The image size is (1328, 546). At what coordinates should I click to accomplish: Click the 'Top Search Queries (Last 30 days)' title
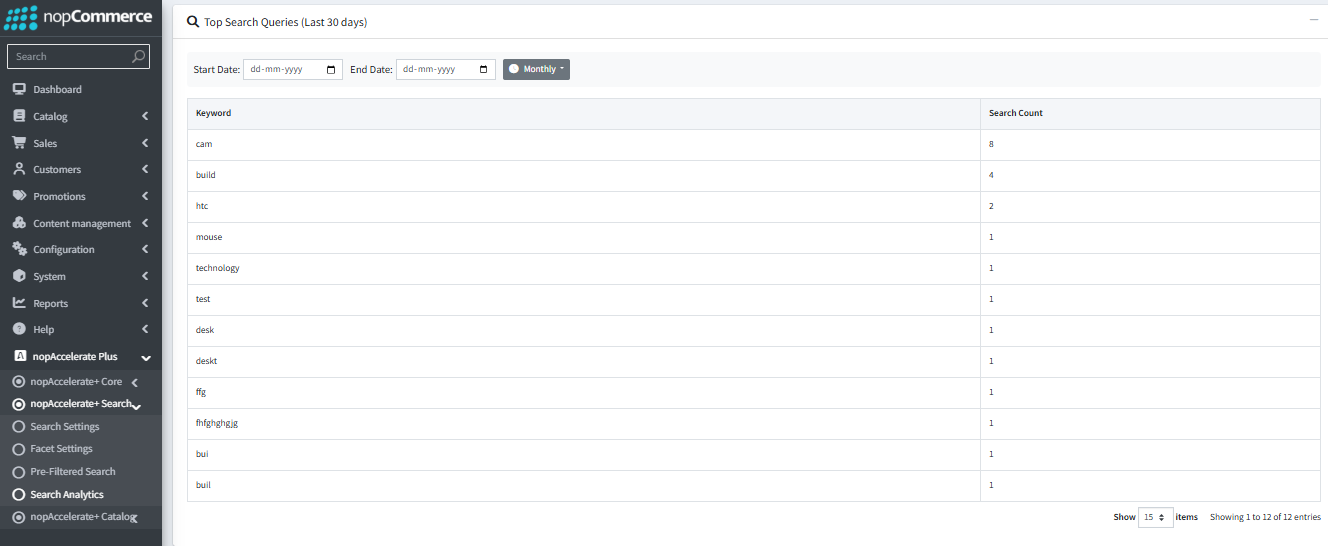pos(285,21)
